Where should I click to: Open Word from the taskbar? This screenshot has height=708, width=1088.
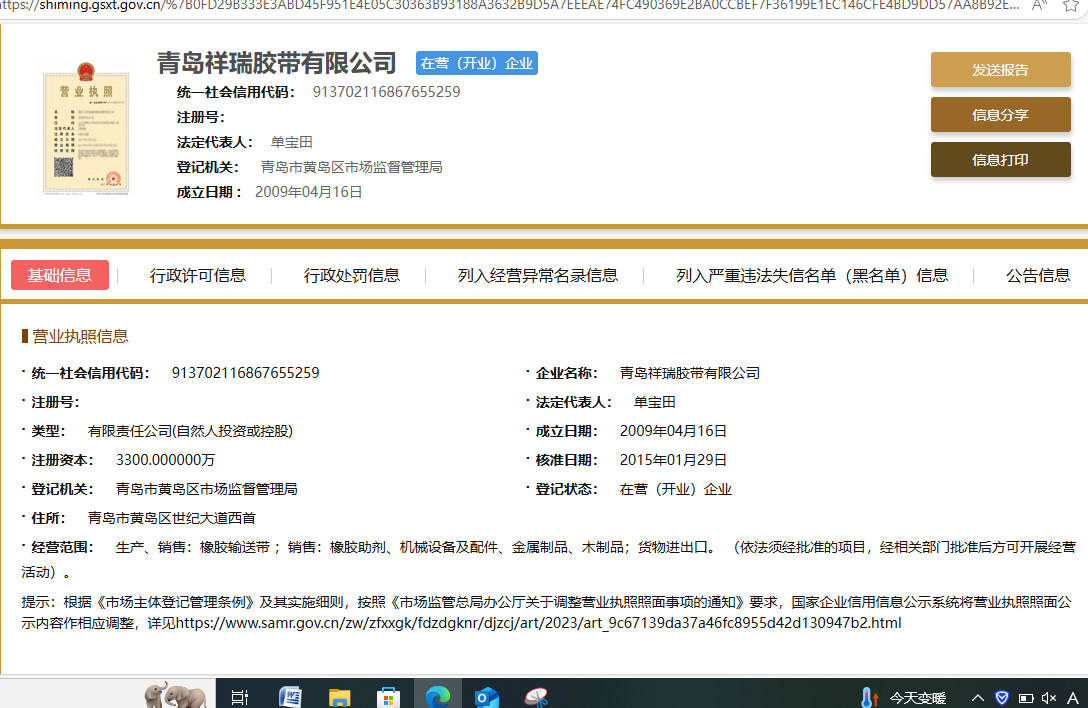(x=290, y=696)
